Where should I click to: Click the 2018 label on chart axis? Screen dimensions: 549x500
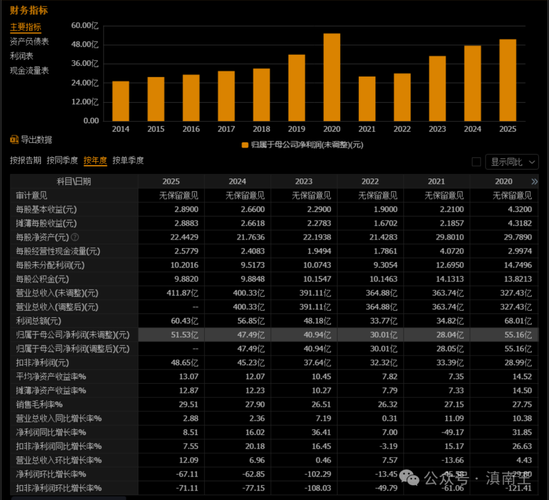tap(261, 129)
